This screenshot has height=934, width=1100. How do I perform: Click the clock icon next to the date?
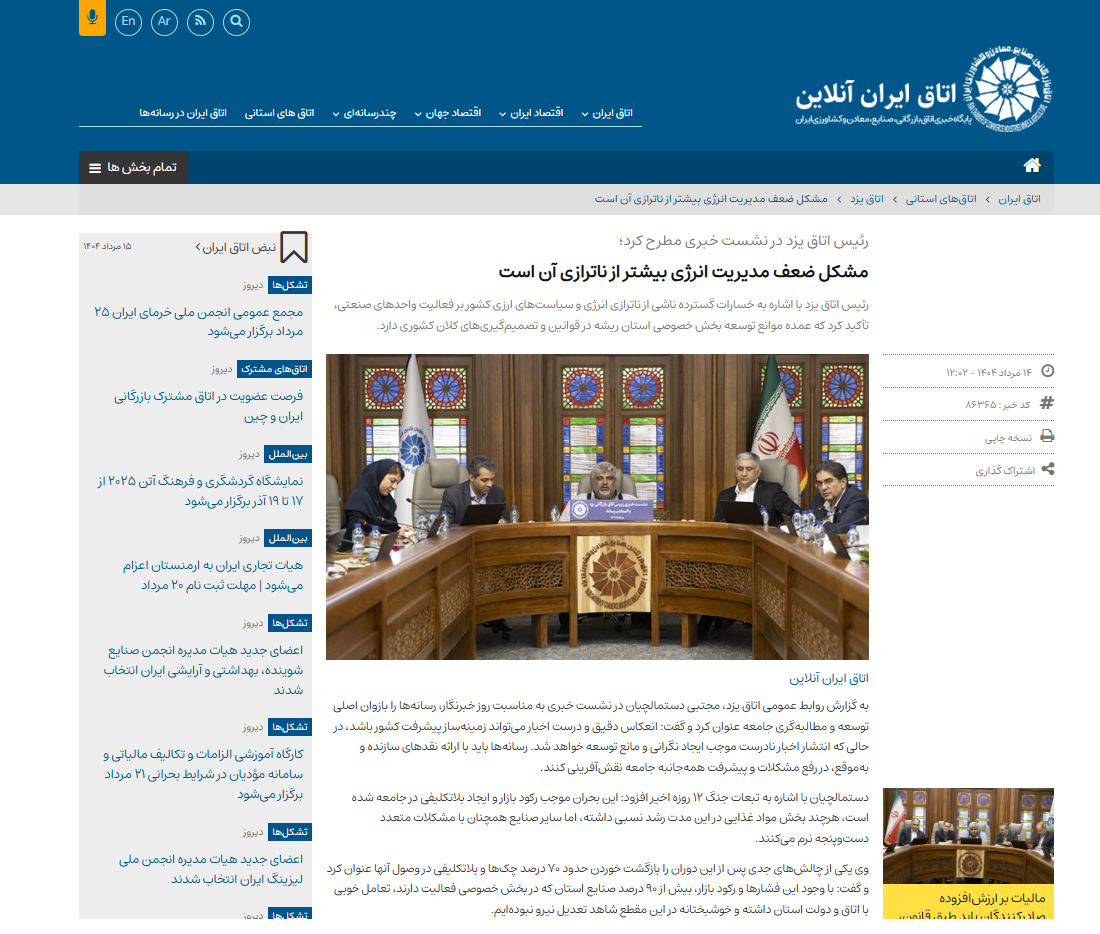[1047, 371]
